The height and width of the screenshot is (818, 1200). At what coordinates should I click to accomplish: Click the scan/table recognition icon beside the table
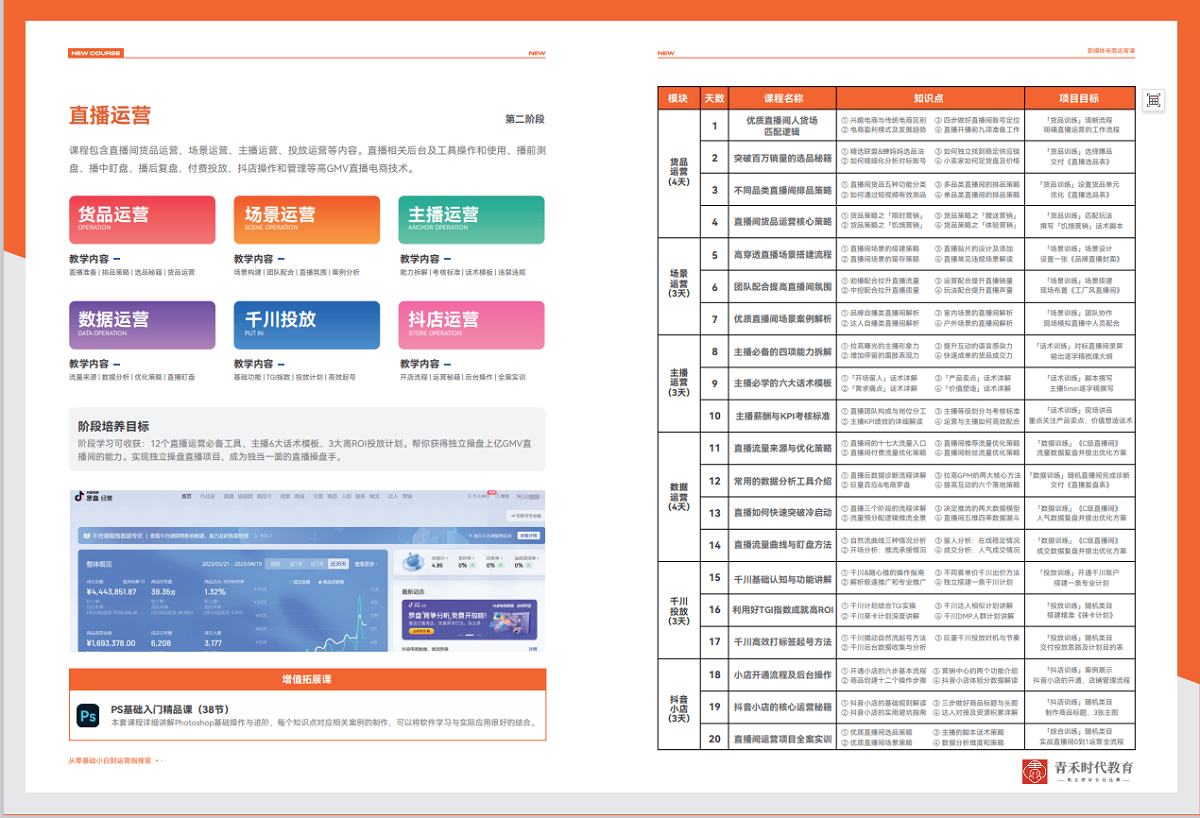pos(1153,100)
